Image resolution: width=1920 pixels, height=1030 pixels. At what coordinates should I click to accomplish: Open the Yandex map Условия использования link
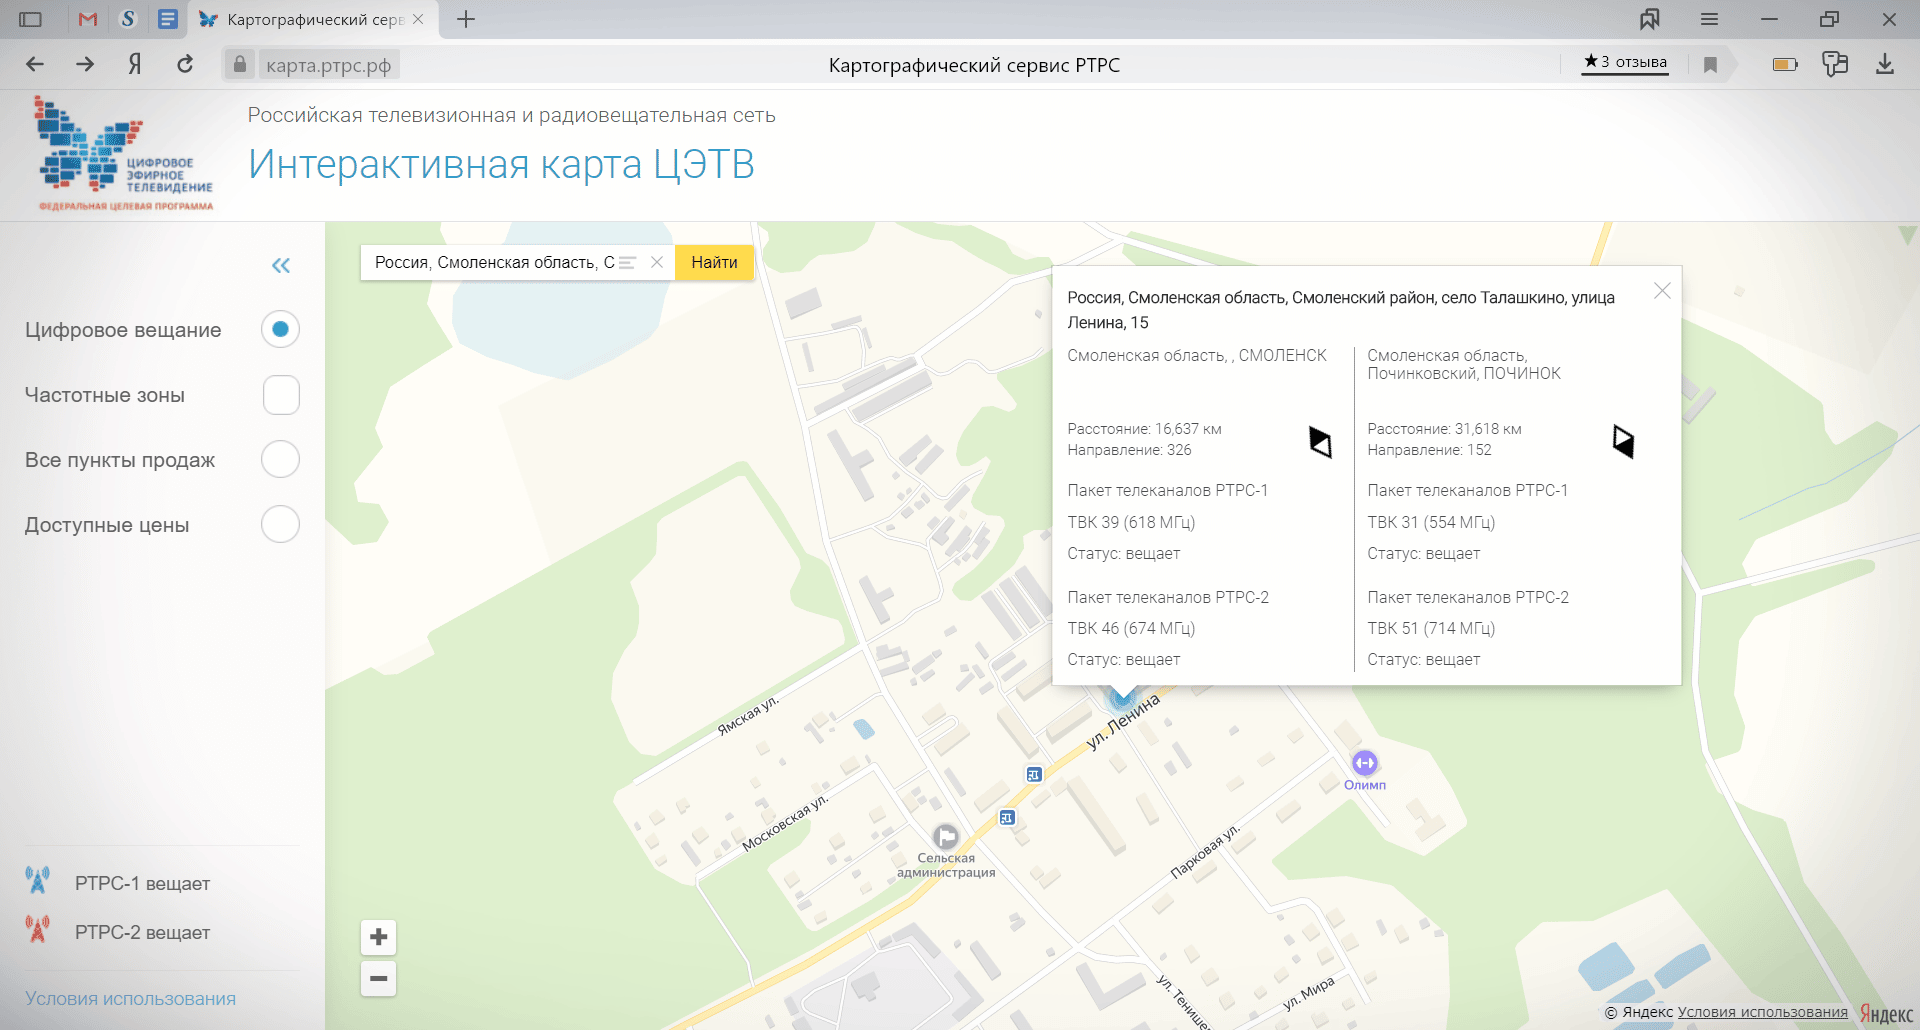1762,1012
